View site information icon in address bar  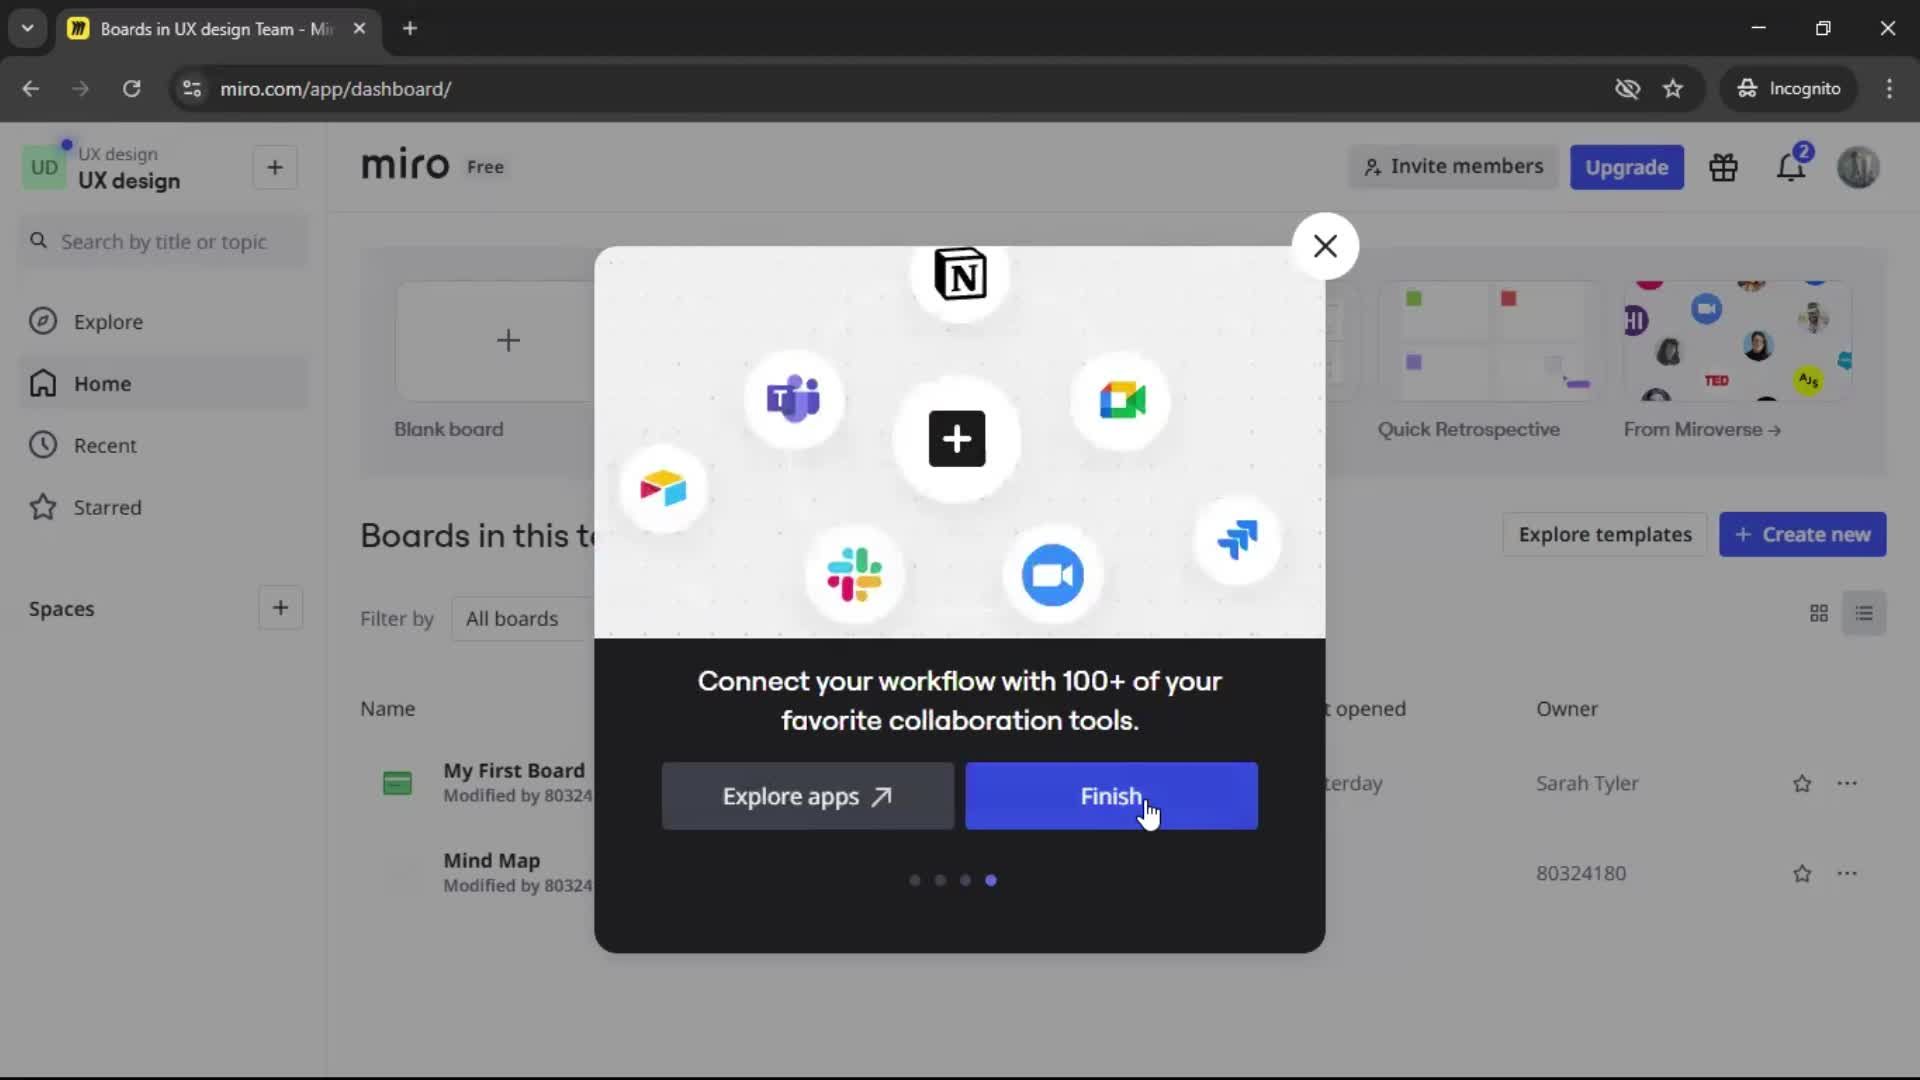click(x=191, y=89)
